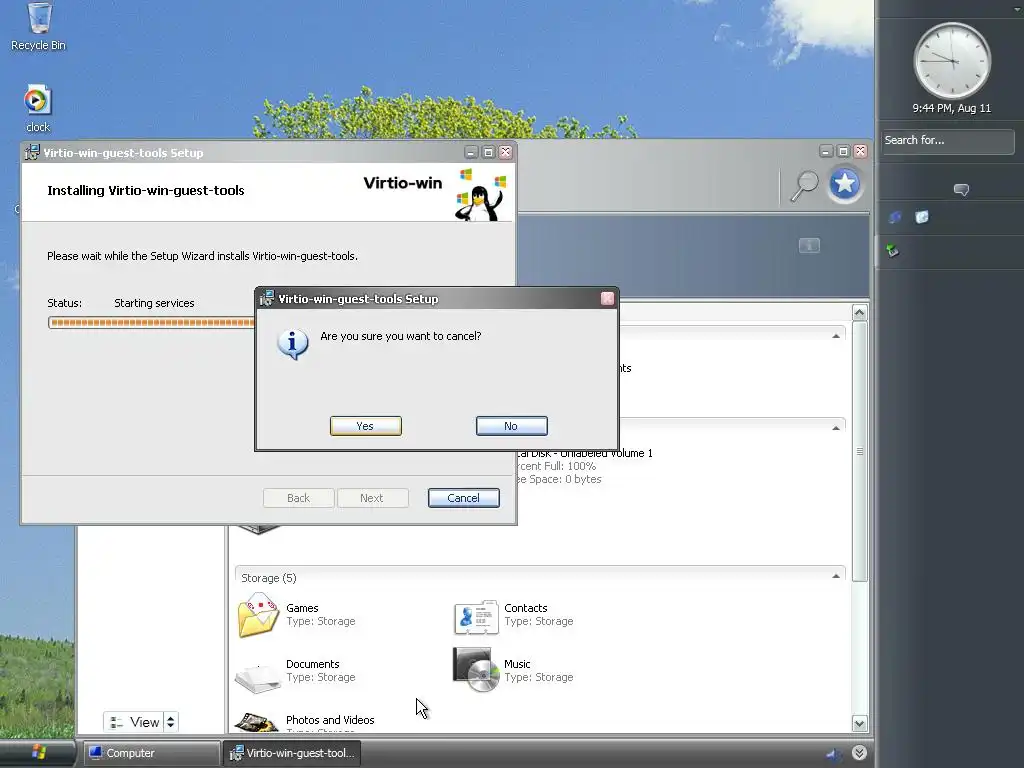The image size is (1024, 768).
Task: Click the light blue page icon in sidebar
Action: (921, 217)
